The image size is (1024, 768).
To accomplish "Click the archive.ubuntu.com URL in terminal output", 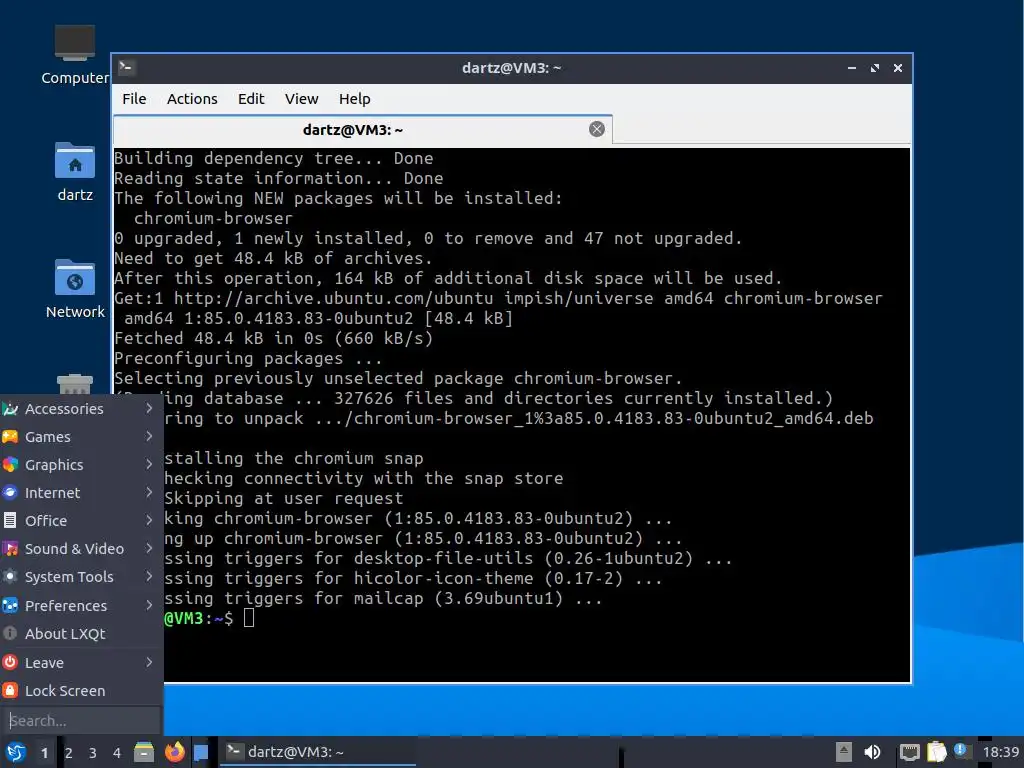I will pos(333,298).
